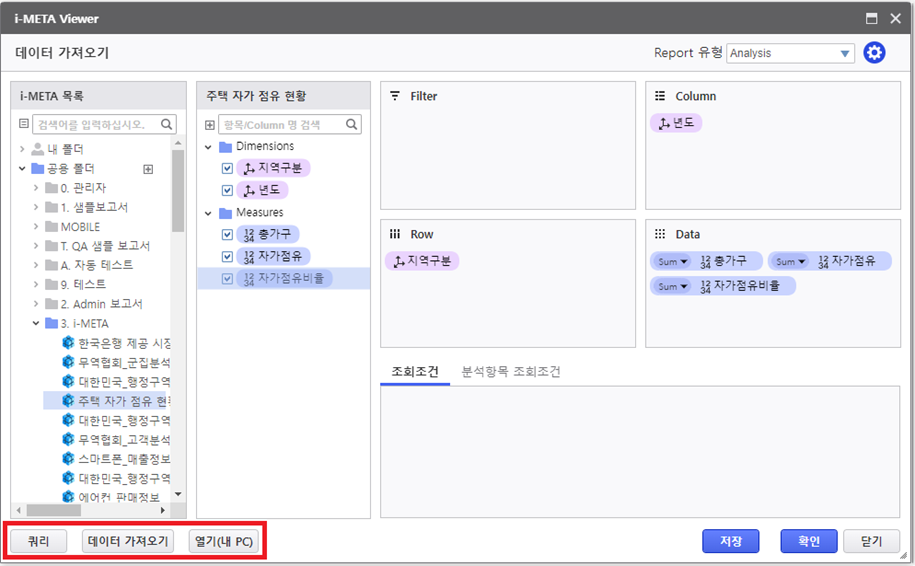This screenshot has width=915, height=566.
Task: Uncheck the 자가점유 measure checkbox
Action: click(x=227, y=257)
